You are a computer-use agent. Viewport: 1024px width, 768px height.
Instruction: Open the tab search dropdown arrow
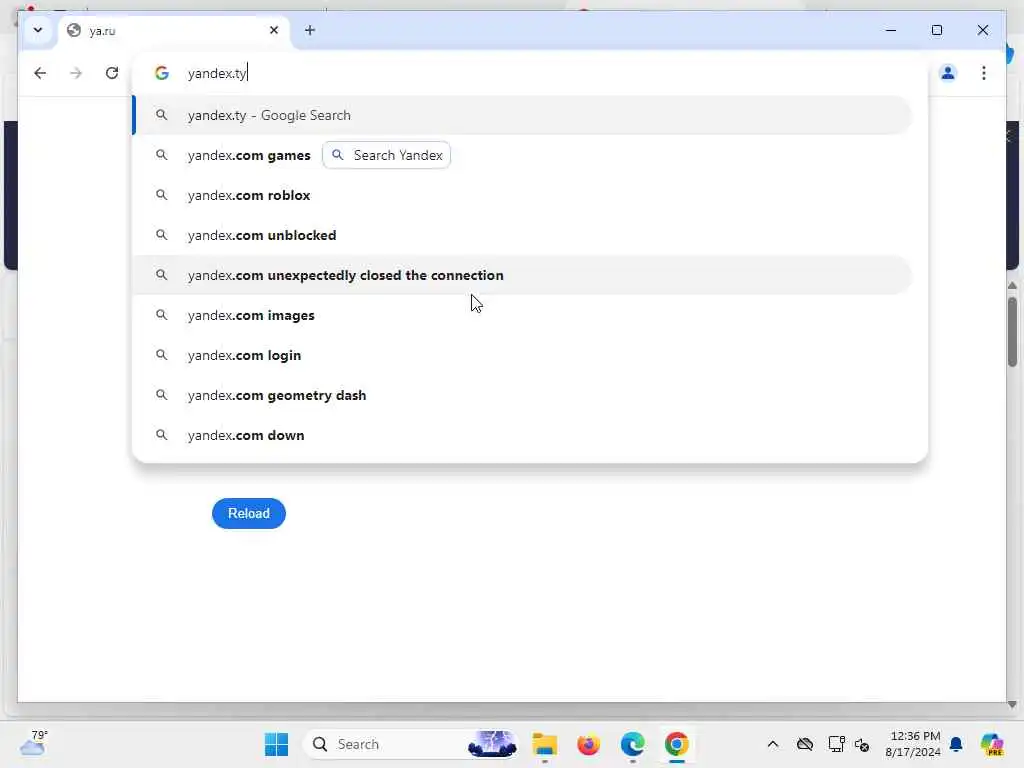[38, 30]
